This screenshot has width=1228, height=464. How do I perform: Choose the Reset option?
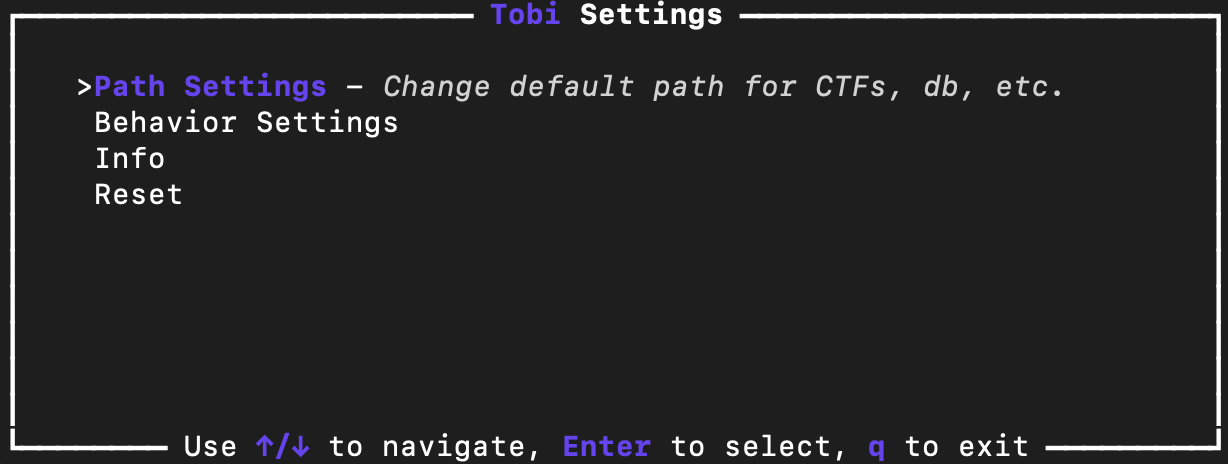point(139,194)
